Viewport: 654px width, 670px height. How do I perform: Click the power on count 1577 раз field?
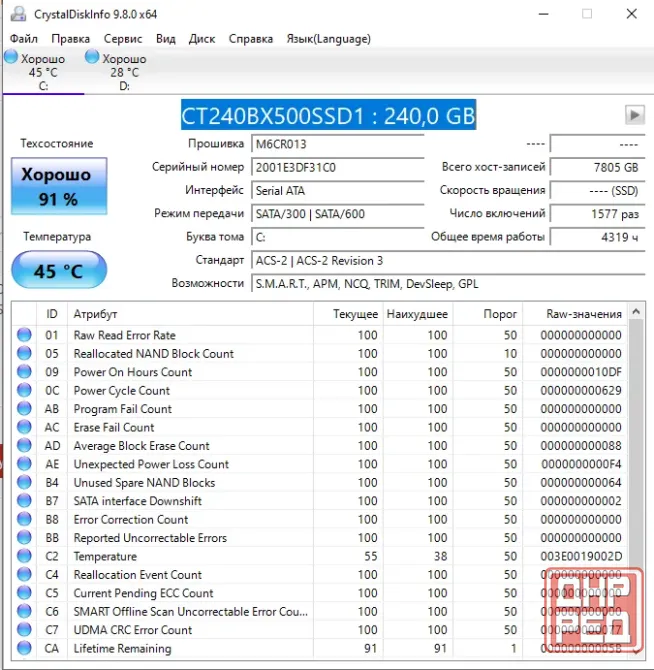597,214
